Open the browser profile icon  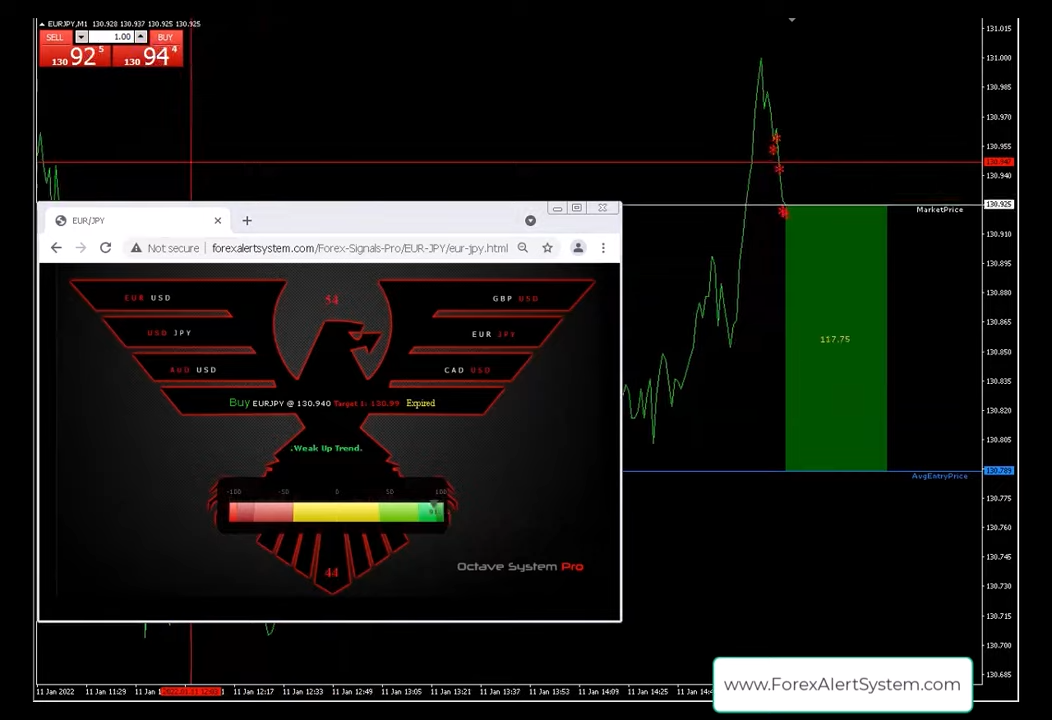tap(578, 248)
